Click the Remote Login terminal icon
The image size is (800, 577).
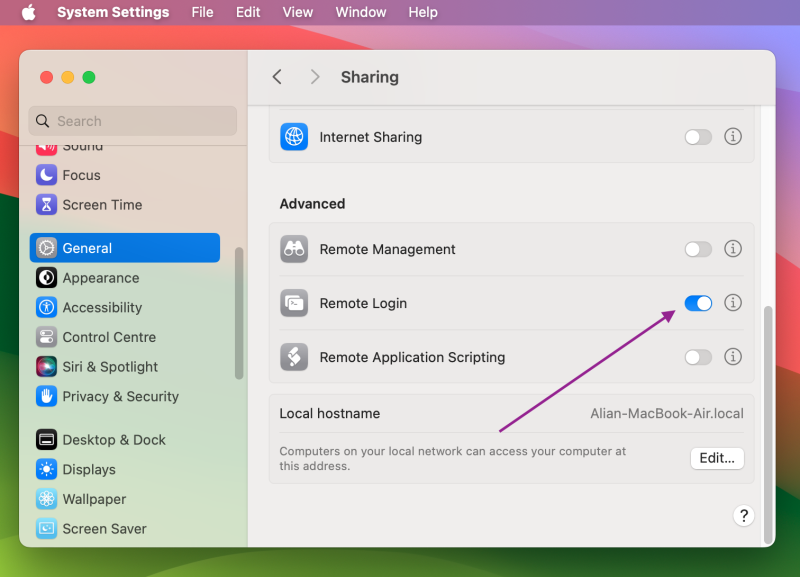point(294,303)
